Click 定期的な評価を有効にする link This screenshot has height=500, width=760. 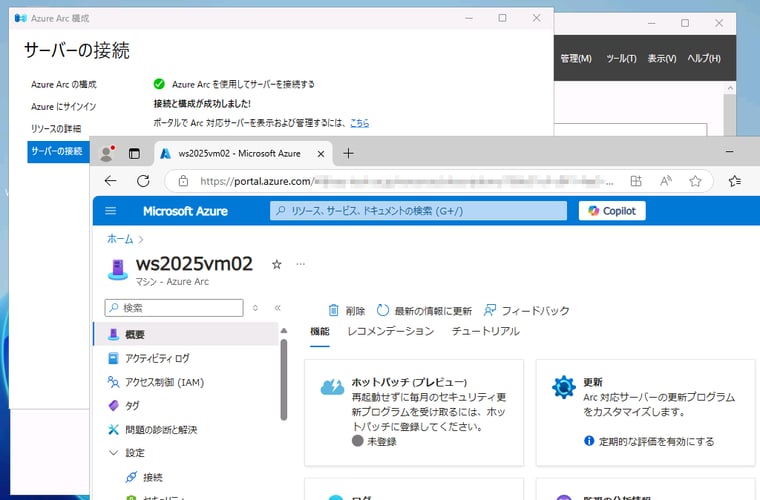click(x=656, y=441)
